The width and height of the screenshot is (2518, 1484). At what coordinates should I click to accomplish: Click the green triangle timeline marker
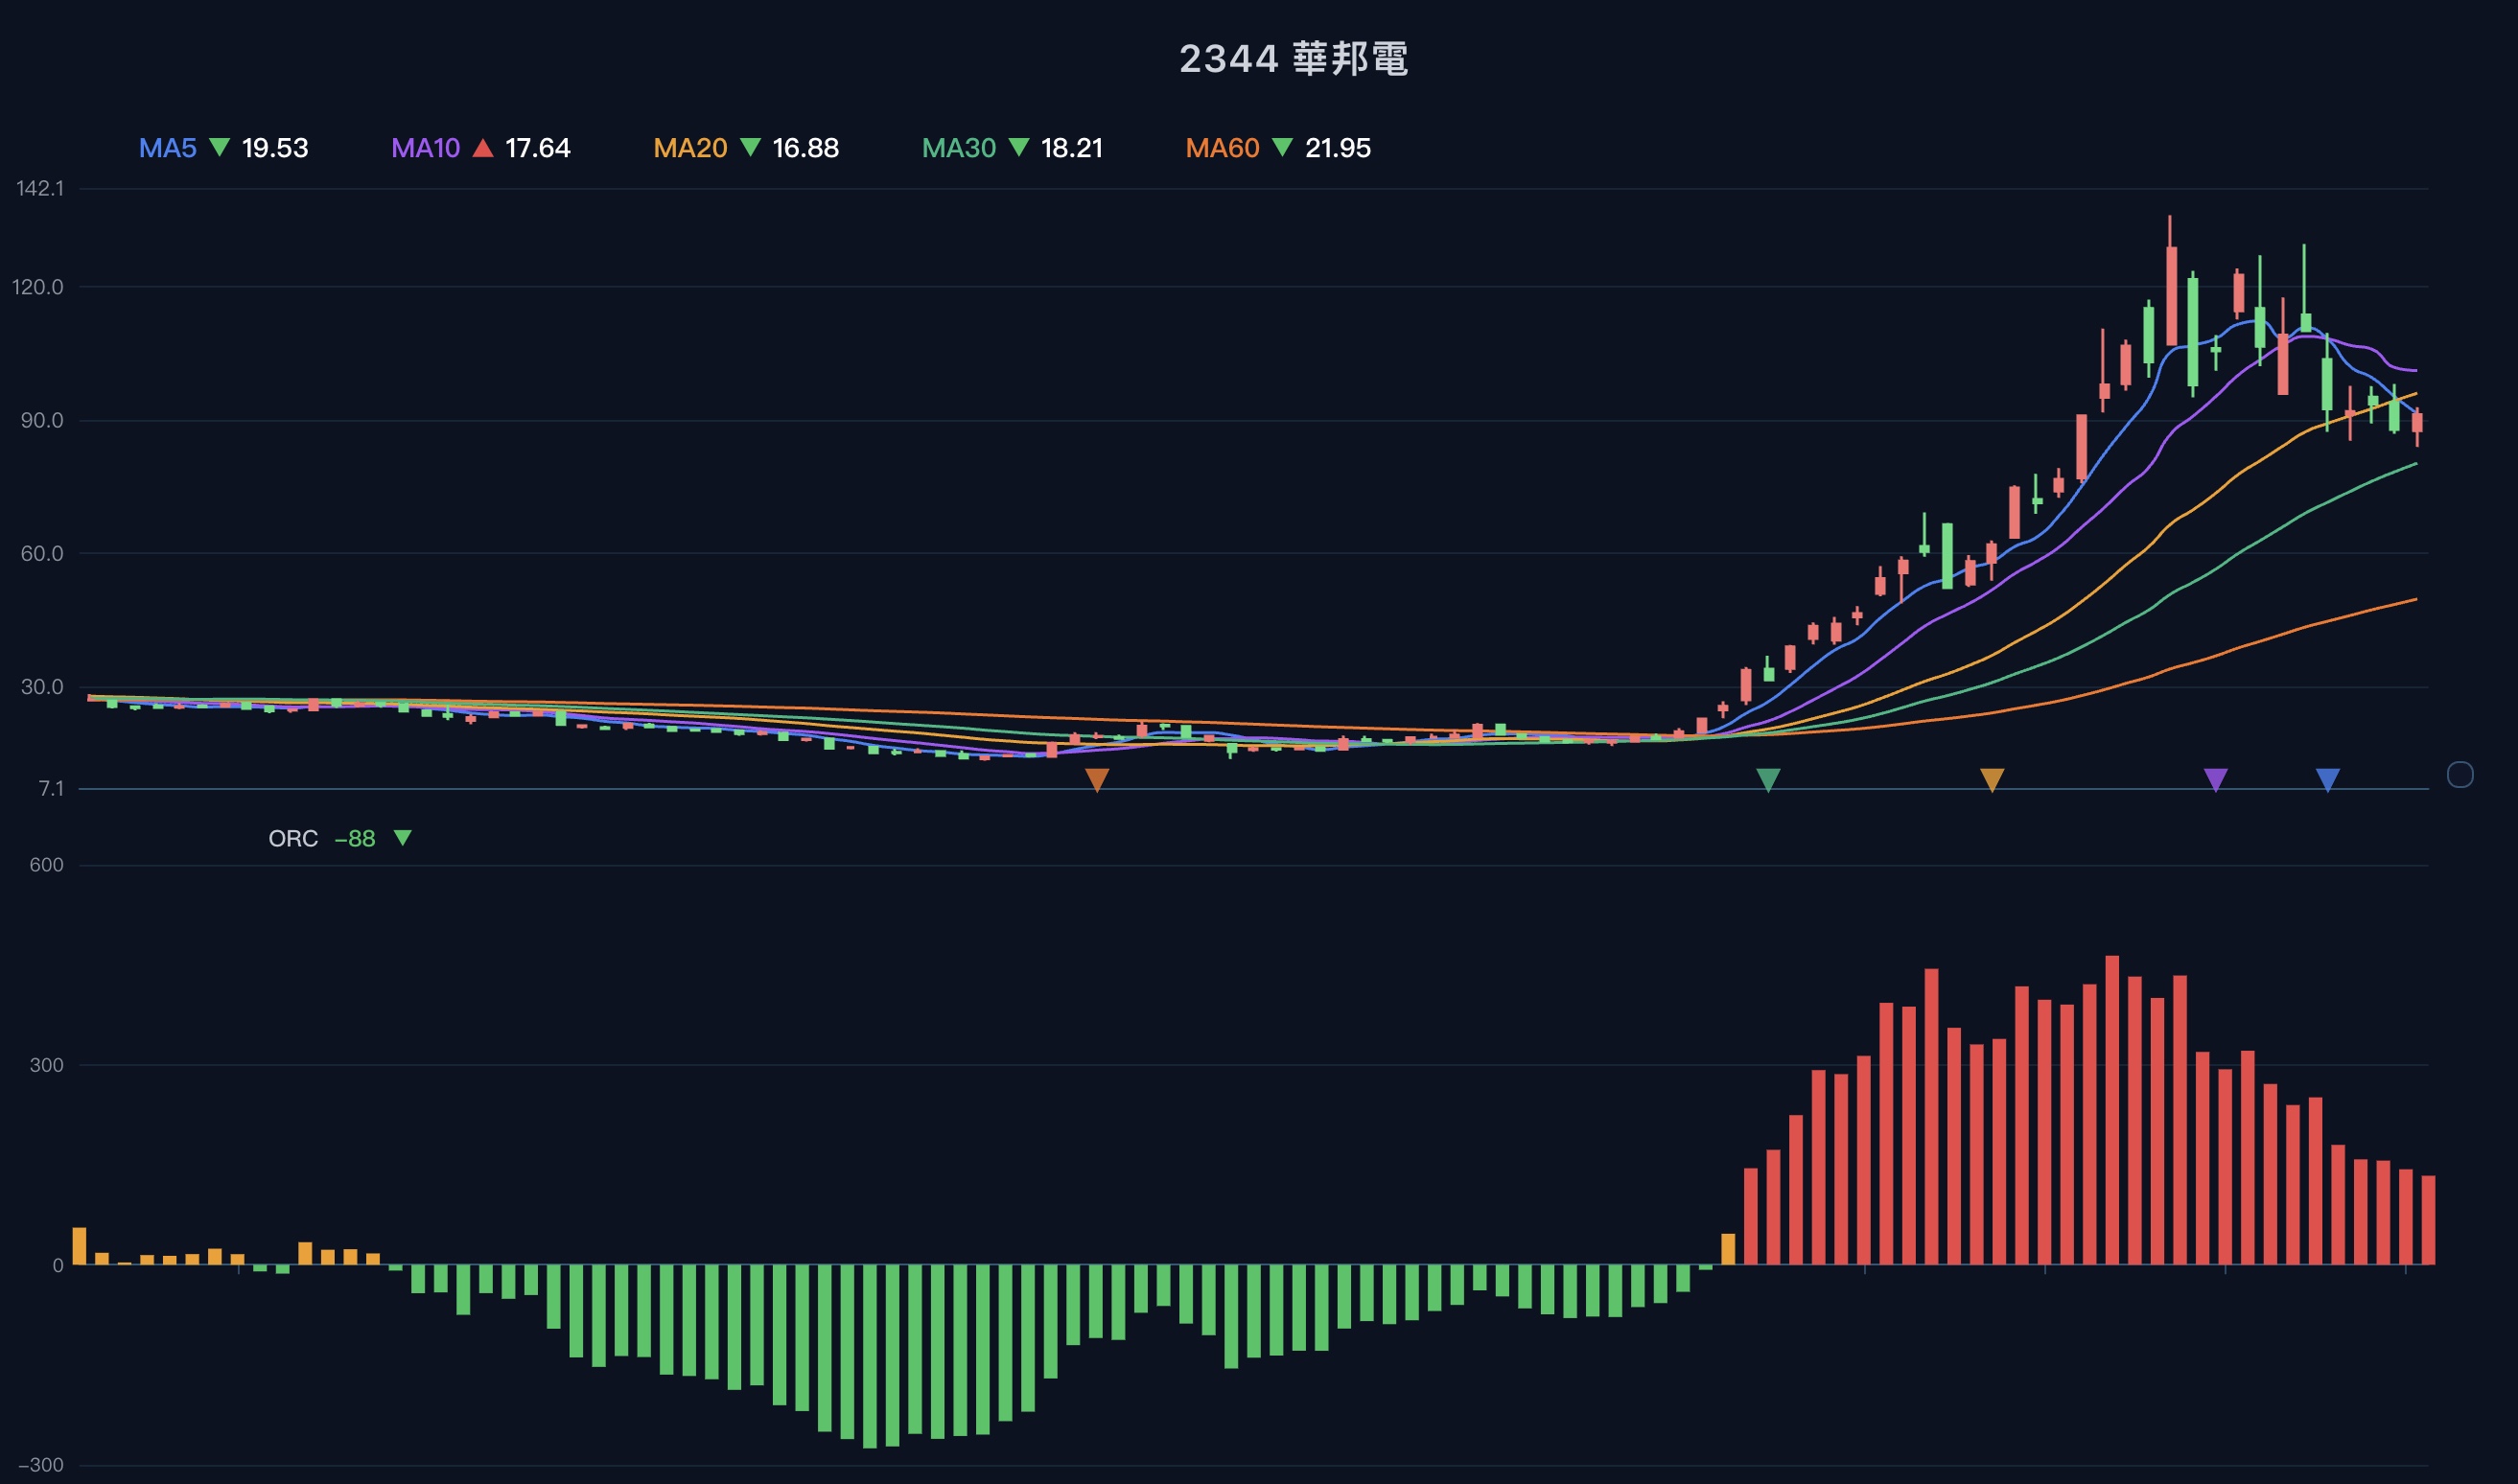[1767, 779]
